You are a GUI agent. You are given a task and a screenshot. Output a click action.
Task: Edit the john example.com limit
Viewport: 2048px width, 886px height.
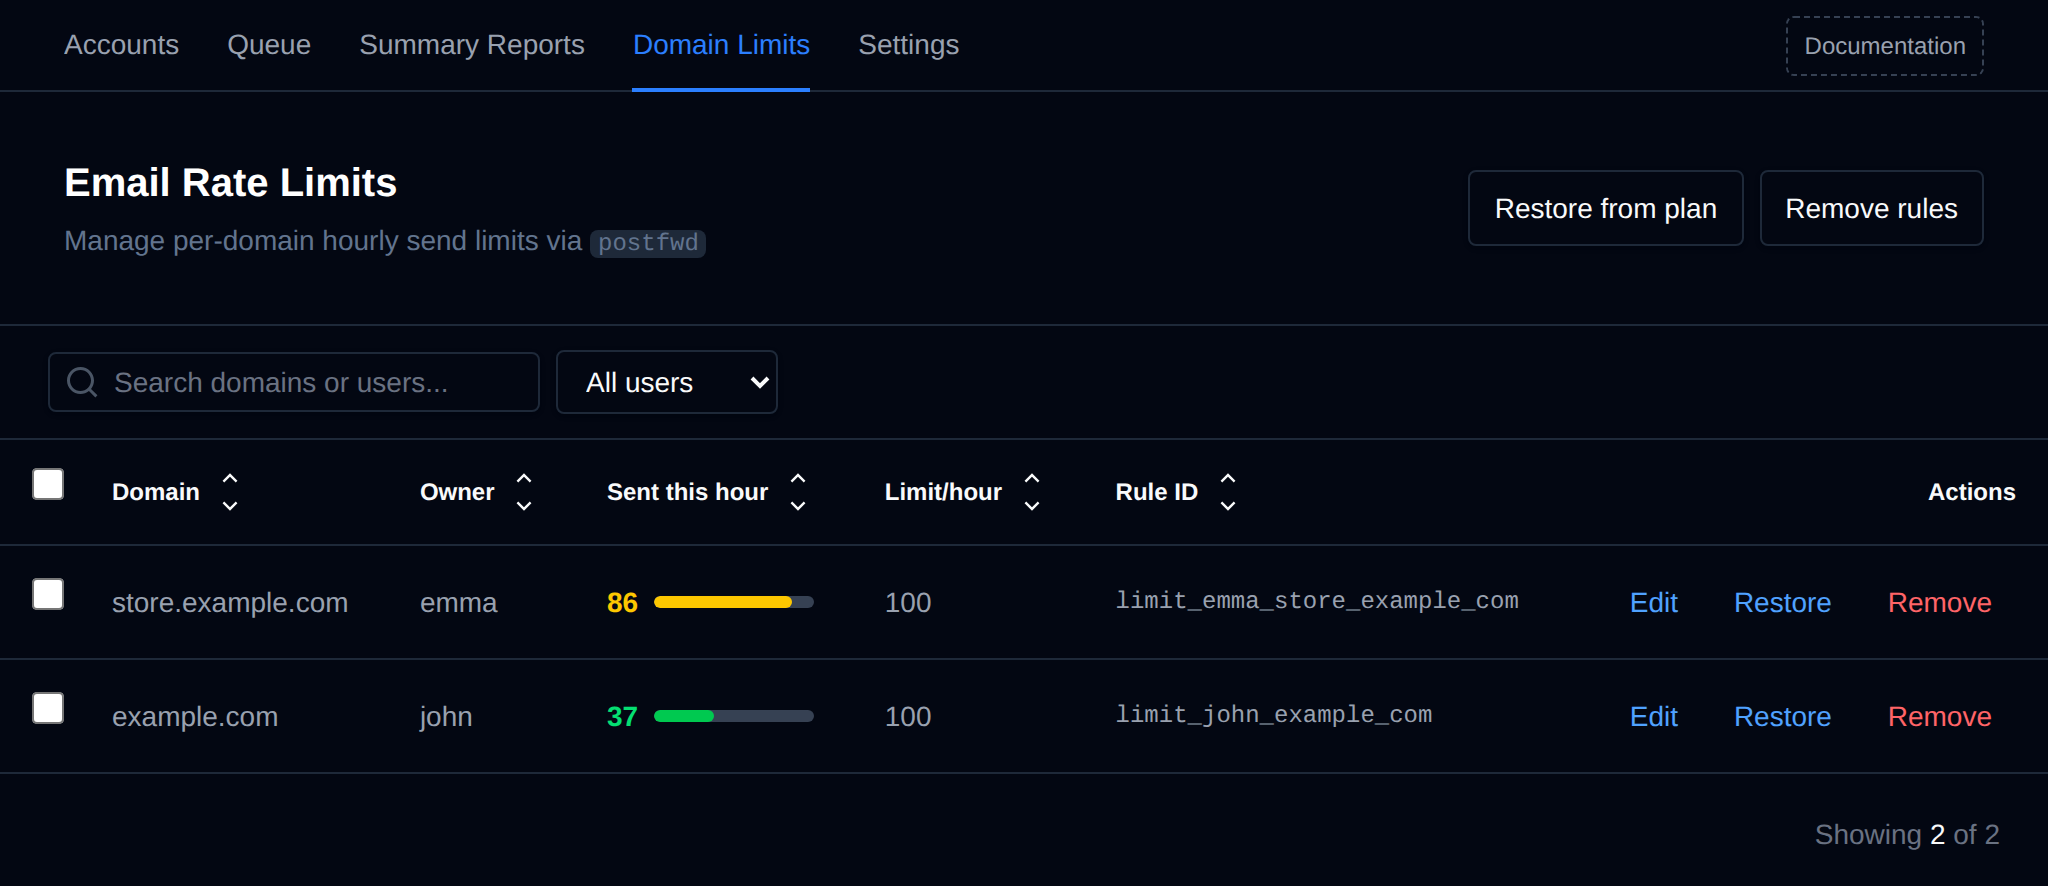(x=1654, y=716)
